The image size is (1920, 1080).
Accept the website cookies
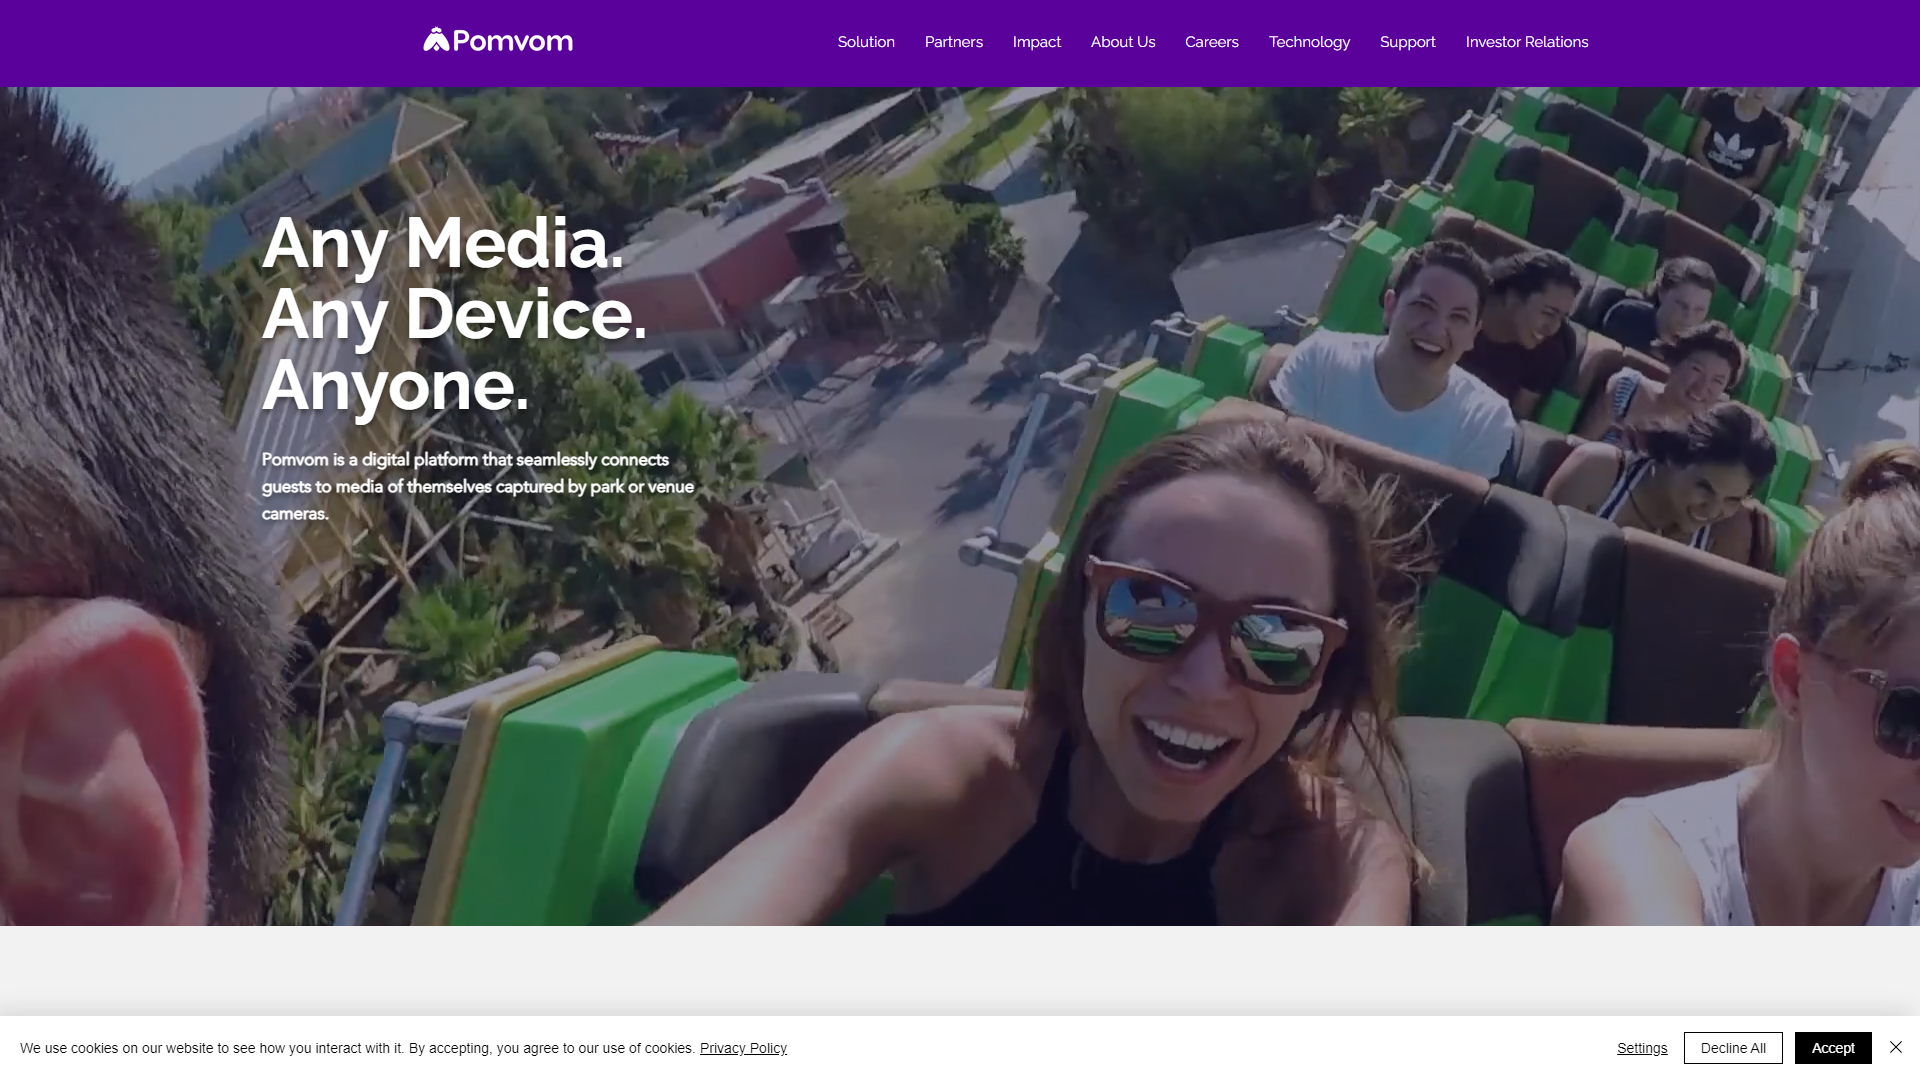[x=1832, y=1048]
